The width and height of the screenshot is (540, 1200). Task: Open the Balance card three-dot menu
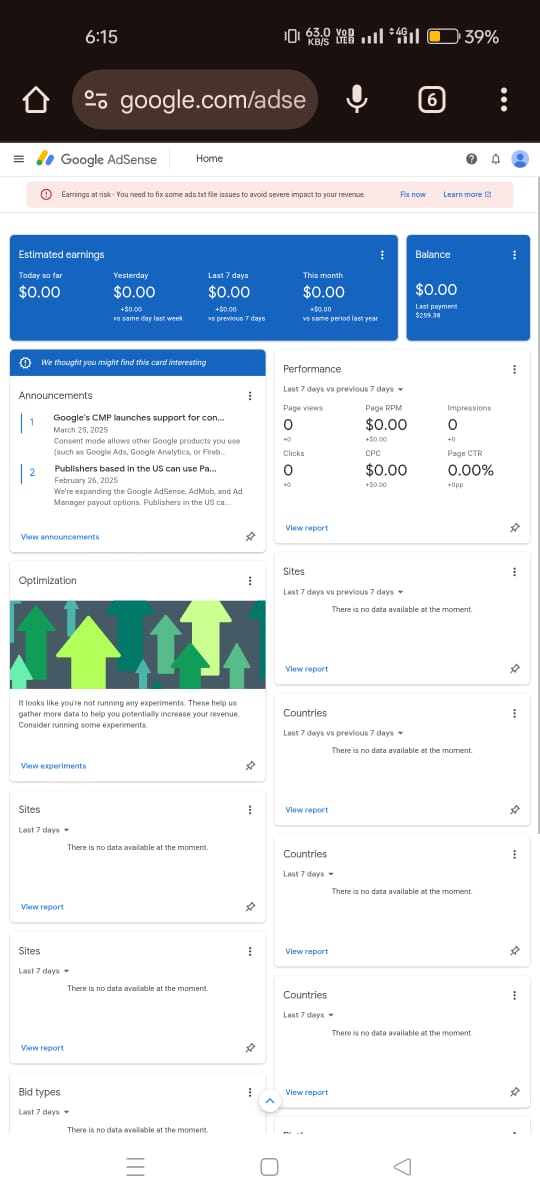click(x=514, y=255)
